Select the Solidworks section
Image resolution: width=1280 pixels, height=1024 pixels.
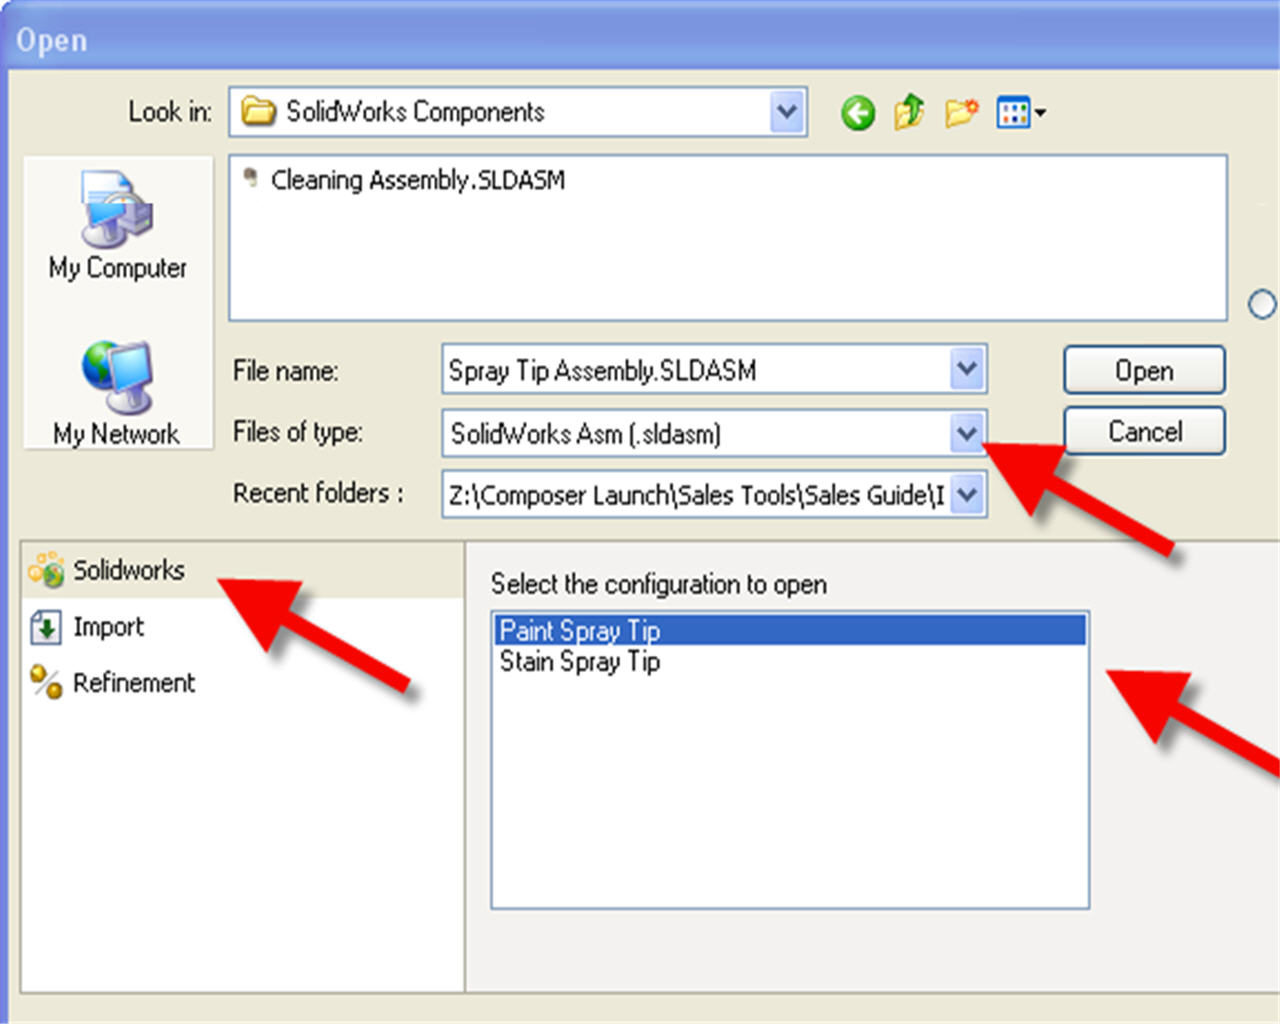(x=128, y=570)
